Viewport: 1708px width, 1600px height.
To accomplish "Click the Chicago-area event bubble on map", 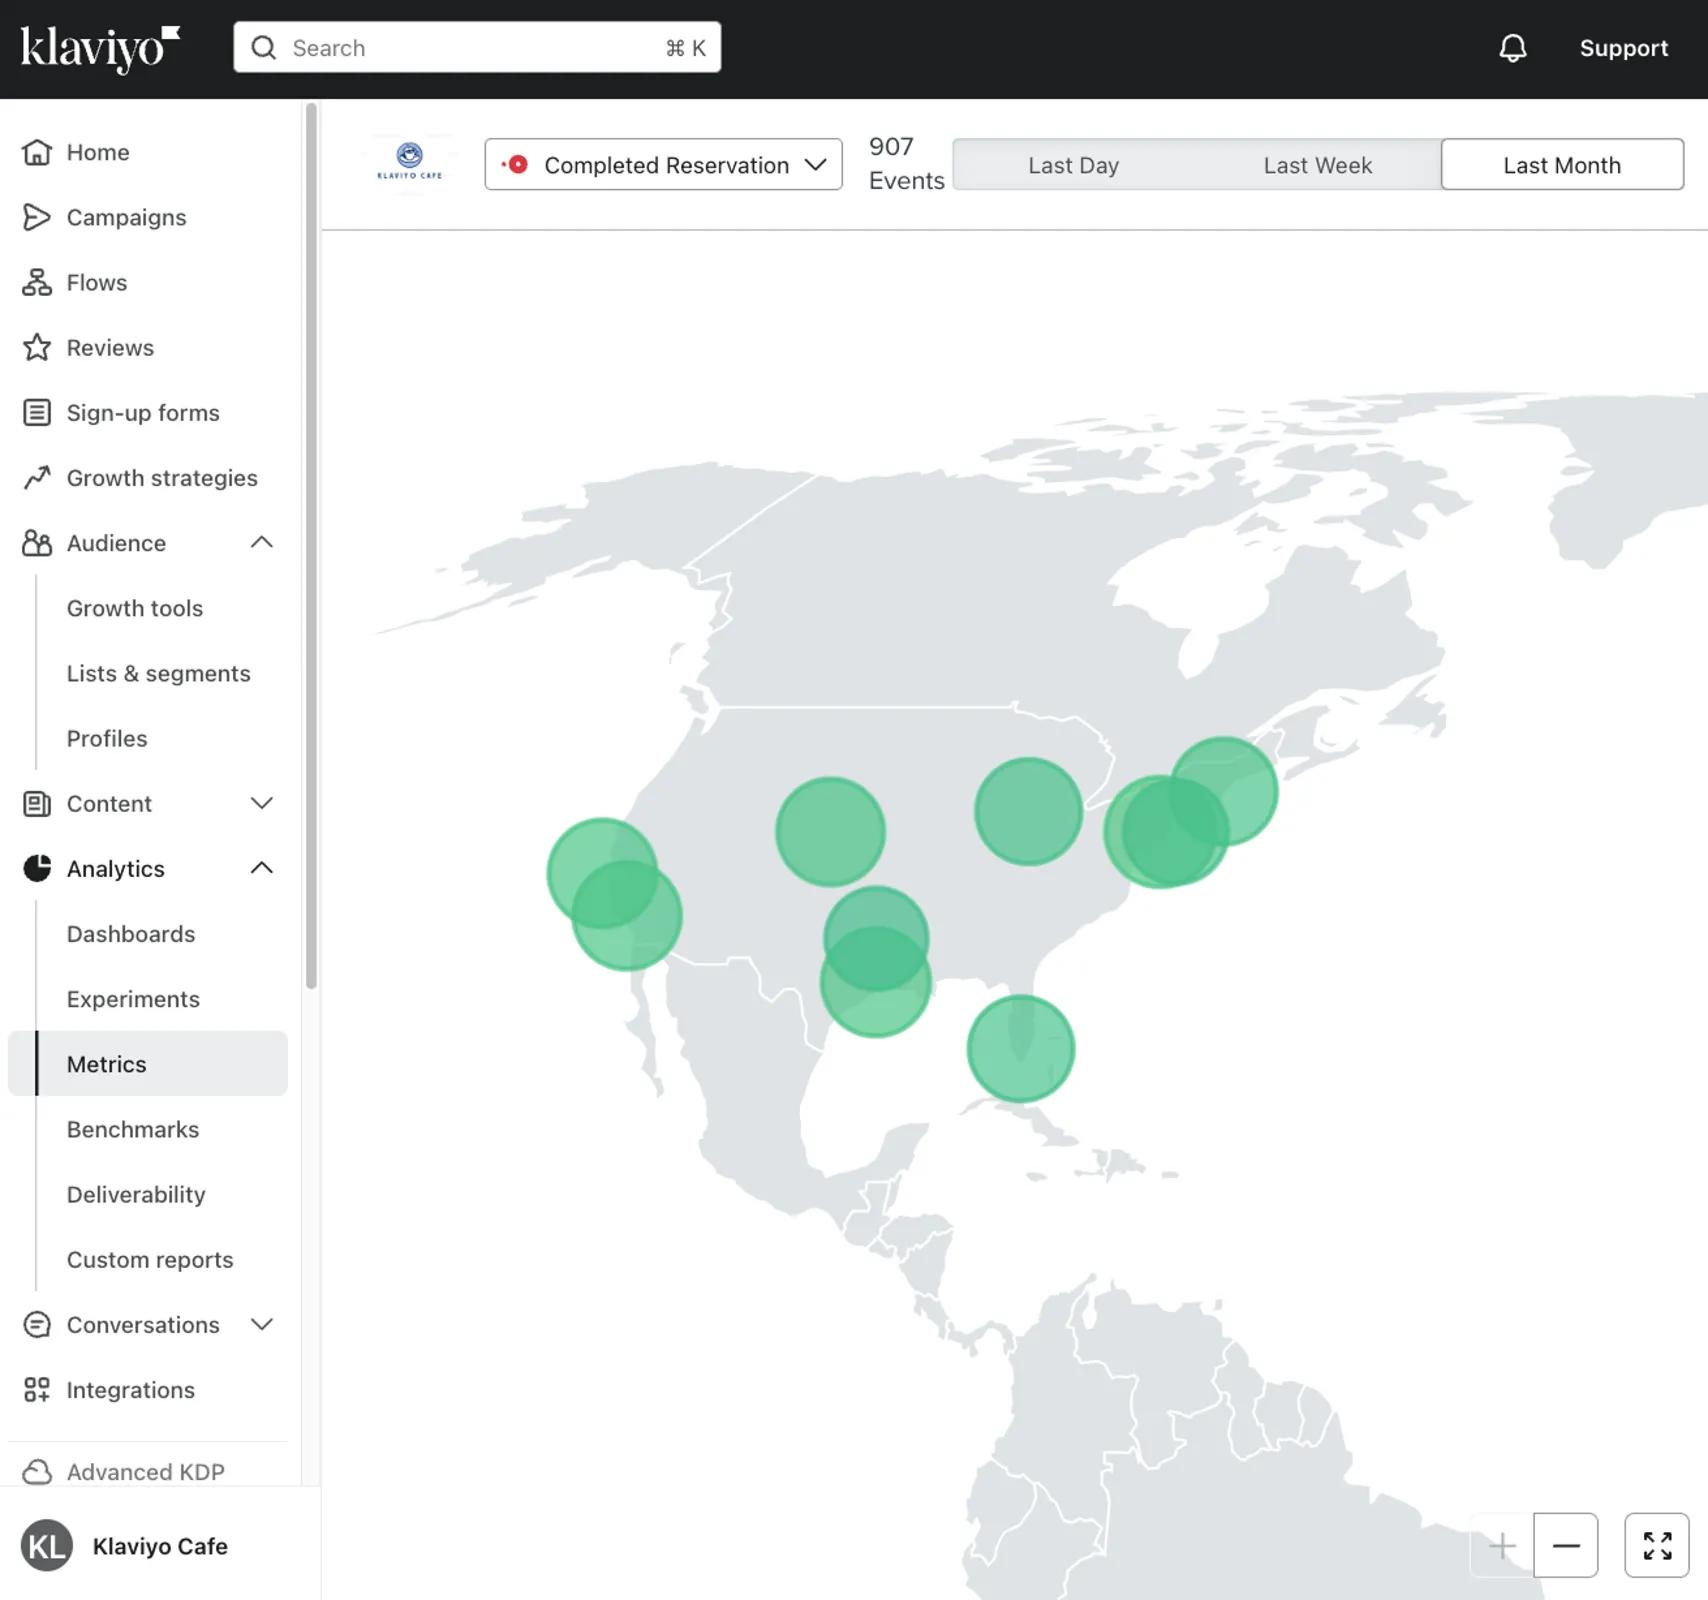I will (x=1029, y=811).
